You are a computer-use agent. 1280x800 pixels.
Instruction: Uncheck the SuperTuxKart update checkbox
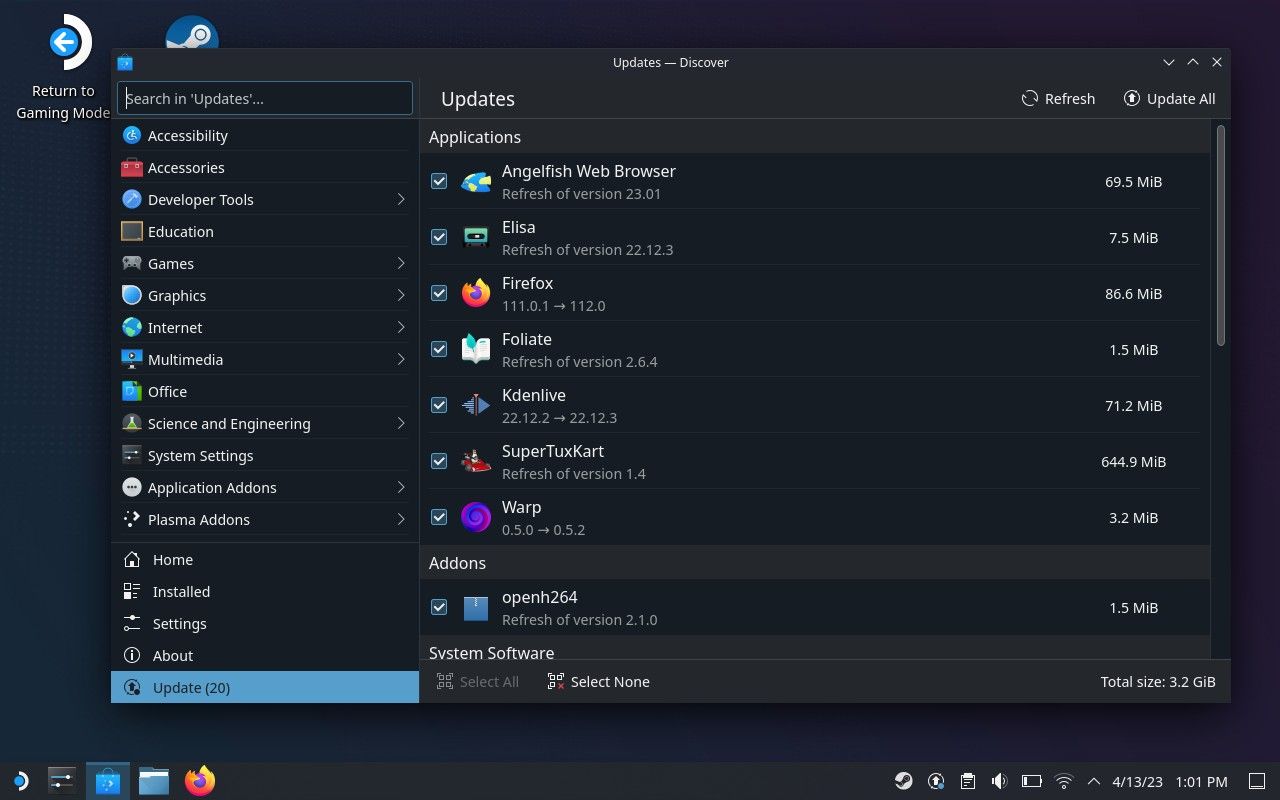click(x=439, y=462)
